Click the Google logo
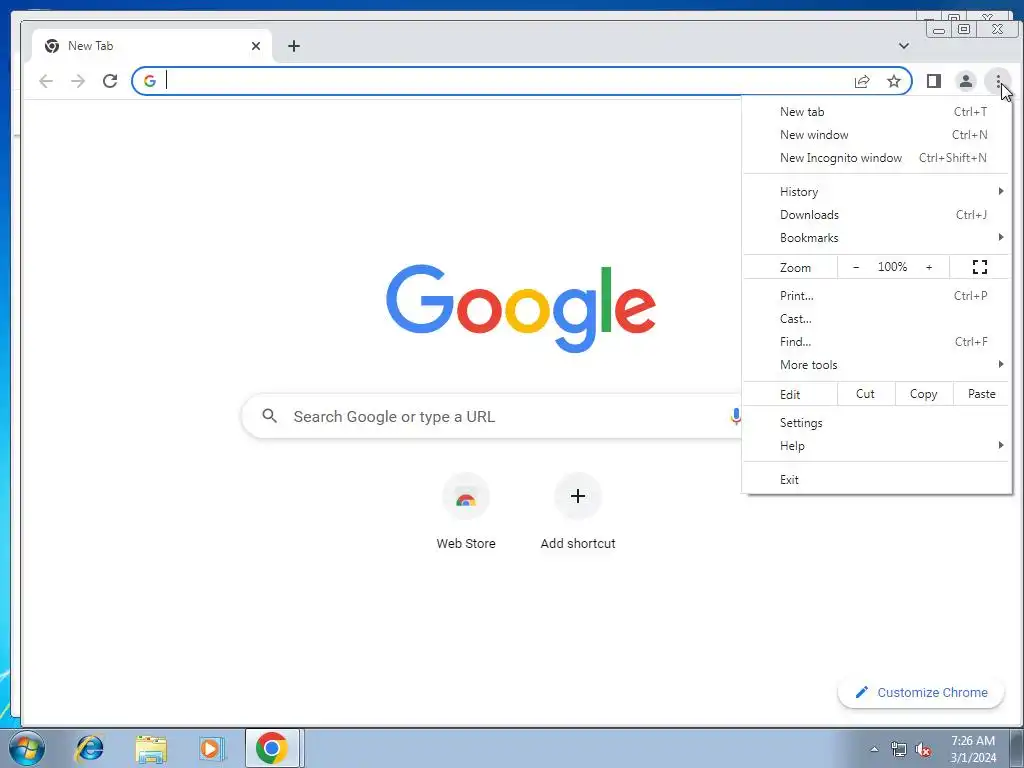Viewport: 1024px width, 768px height. click(520, 307)
